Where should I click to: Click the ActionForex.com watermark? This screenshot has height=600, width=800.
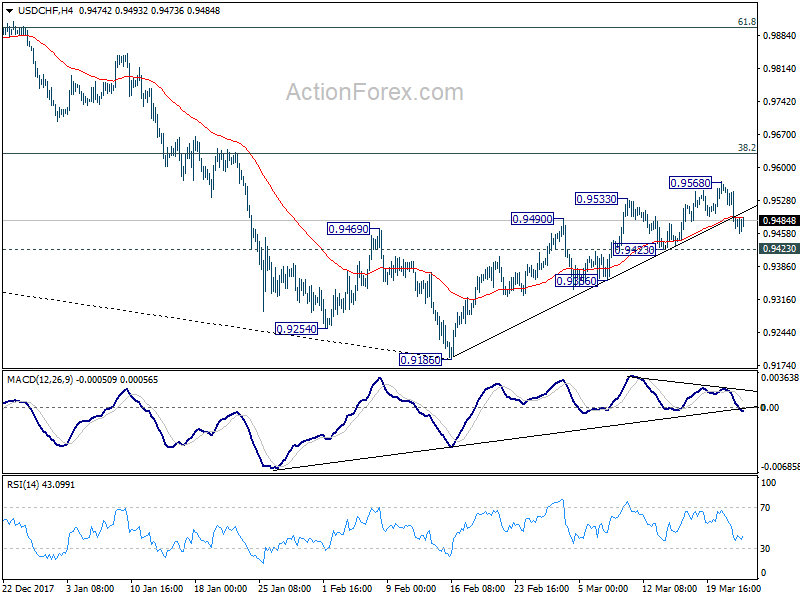pyautogui.click(x=374, y=92)
